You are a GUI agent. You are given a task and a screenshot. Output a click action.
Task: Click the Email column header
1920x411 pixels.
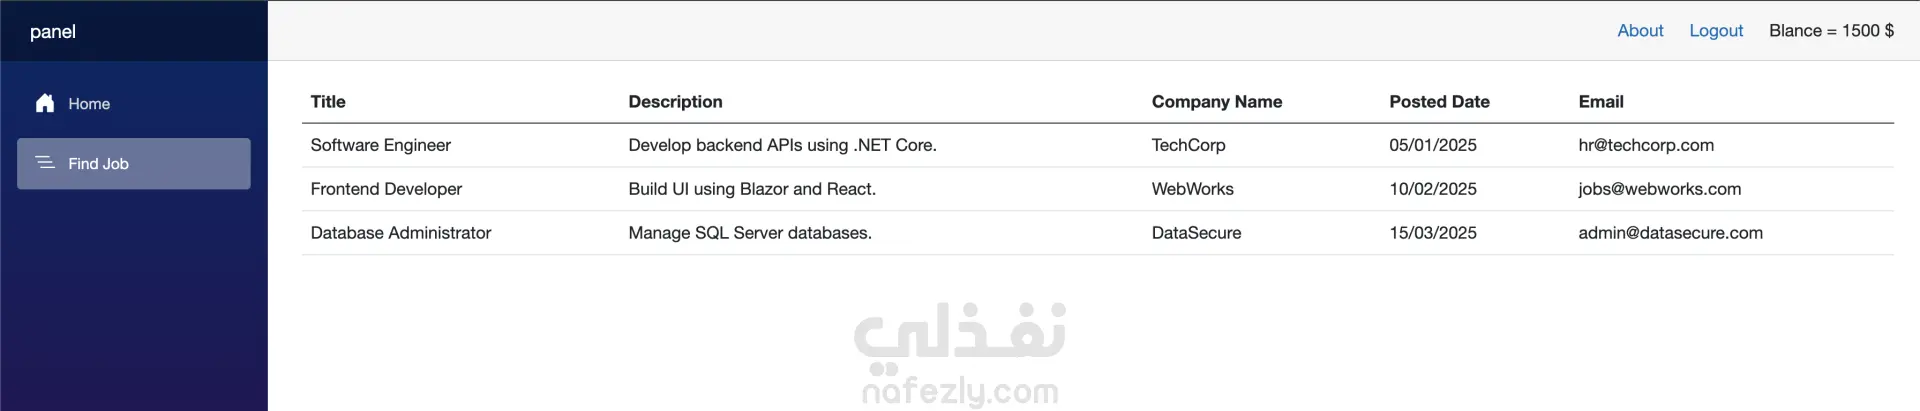pos(1600,102)
